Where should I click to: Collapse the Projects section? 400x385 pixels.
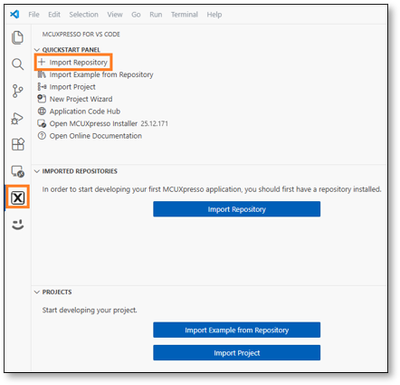pyautogui.click(x=37, y=292)
